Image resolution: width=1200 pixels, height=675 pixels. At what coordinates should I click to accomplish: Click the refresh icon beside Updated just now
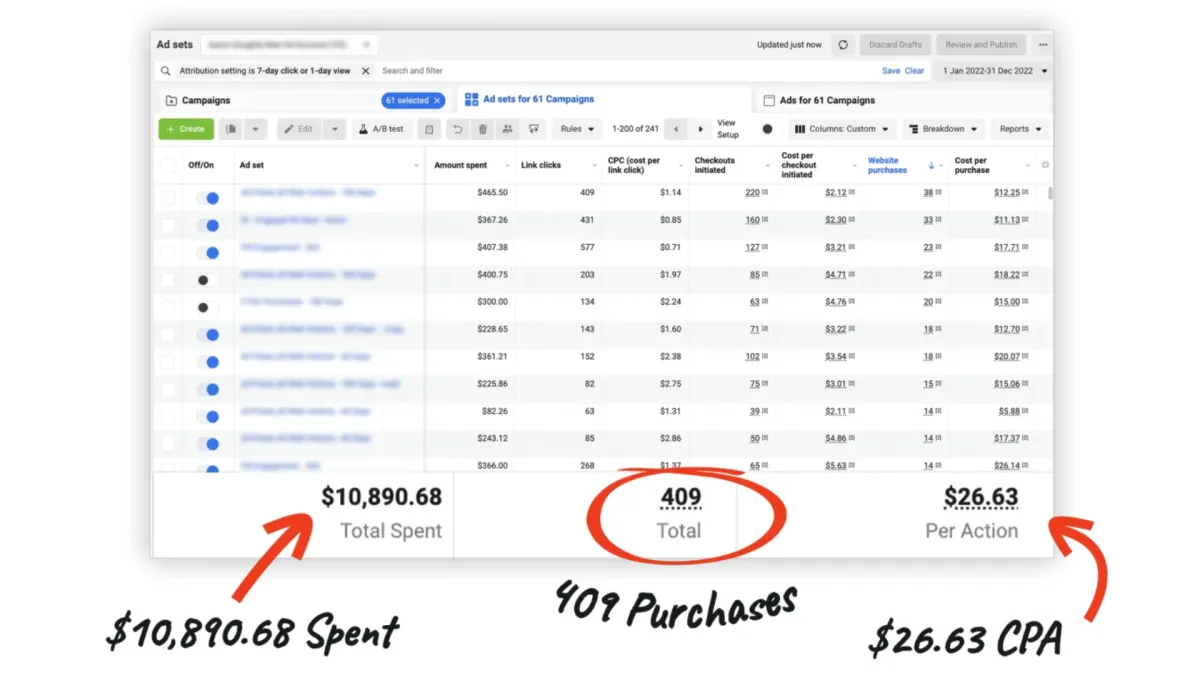(x=843, y=45)
